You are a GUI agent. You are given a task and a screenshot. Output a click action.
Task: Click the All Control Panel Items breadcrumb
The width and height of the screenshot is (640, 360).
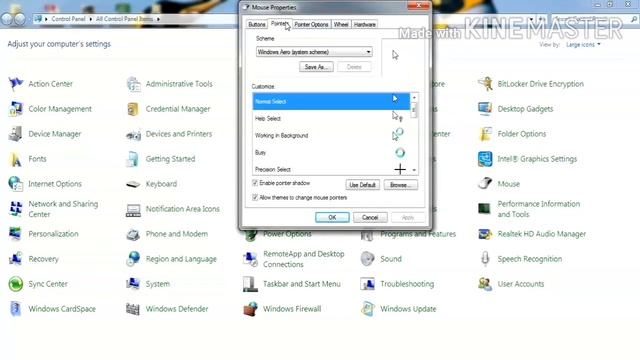click(124, 19)
